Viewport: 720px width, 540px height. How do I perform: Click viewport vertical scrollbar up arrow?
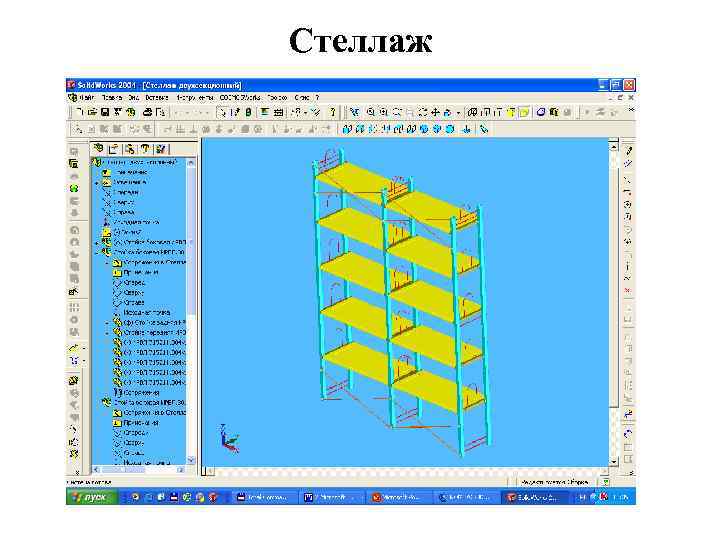614,146
